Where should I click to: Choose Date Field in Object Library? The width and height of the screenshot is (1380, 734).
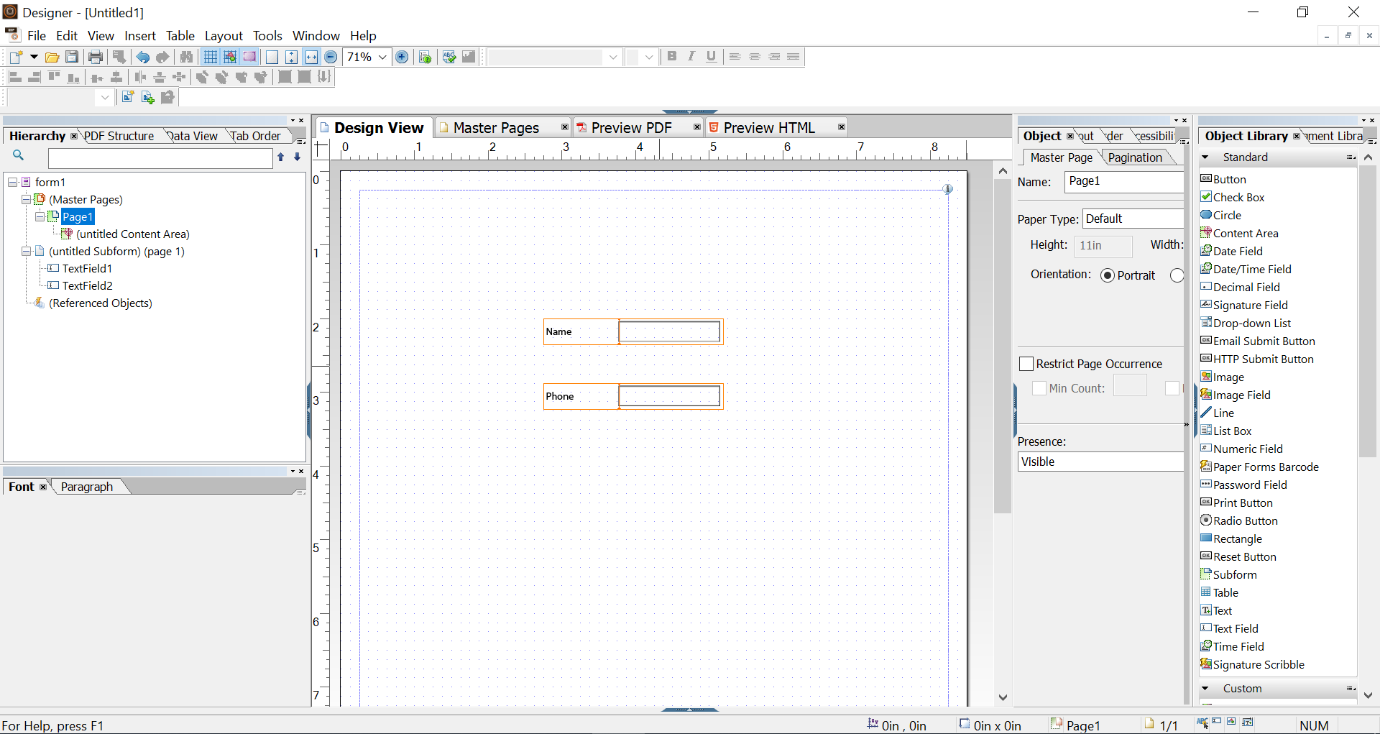pos(1231,251)
